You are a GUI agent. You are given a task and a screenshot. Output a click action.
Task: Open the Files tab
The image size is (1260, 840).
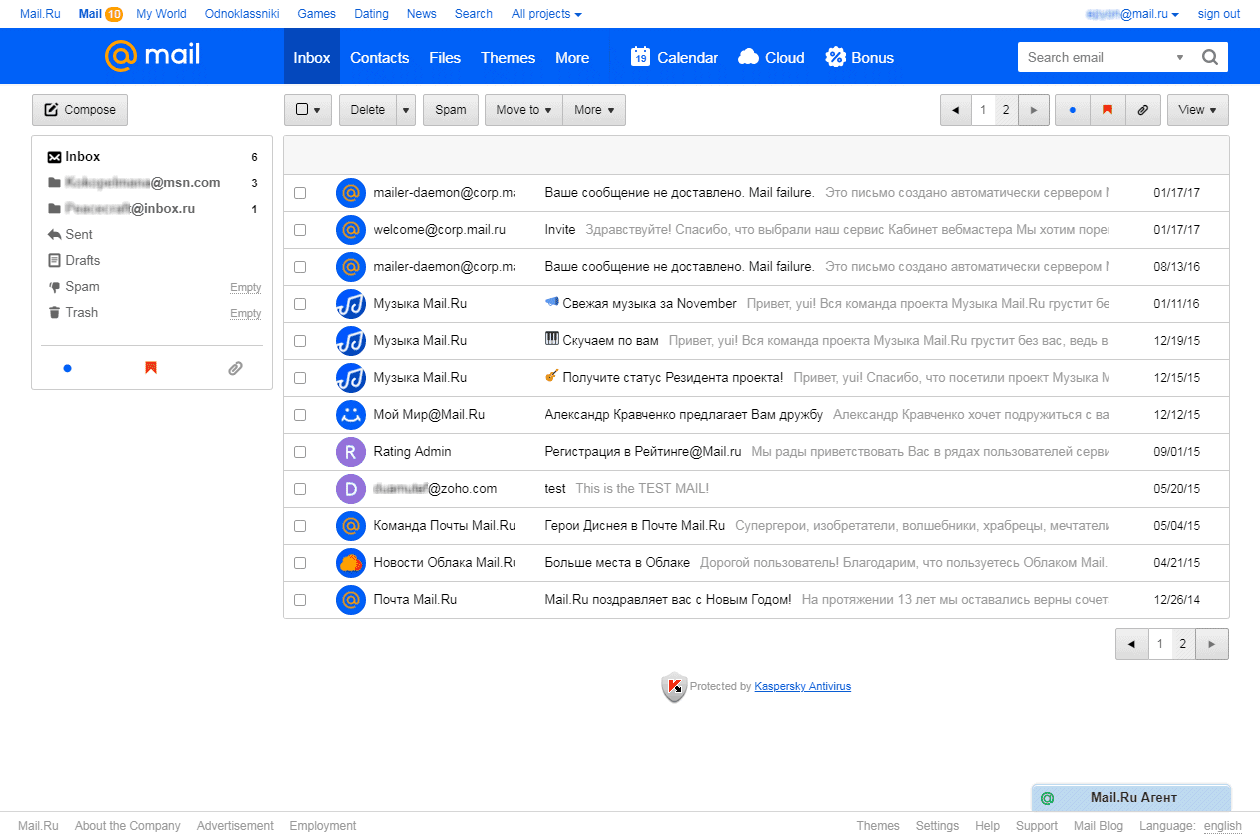[445, 57]
